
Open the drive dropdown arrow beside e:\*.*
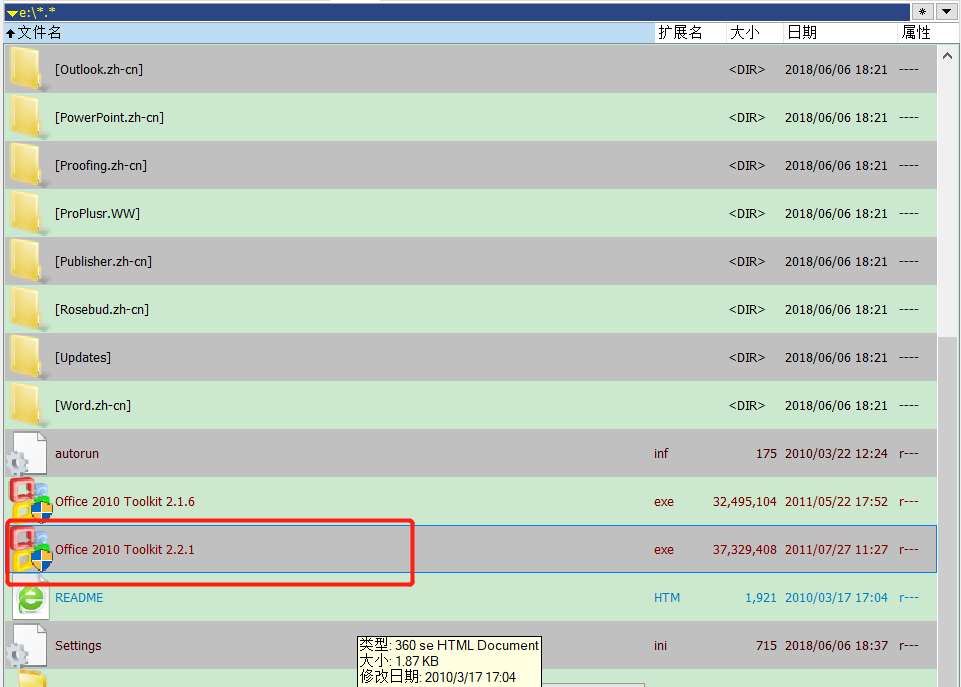click(12, 13)
